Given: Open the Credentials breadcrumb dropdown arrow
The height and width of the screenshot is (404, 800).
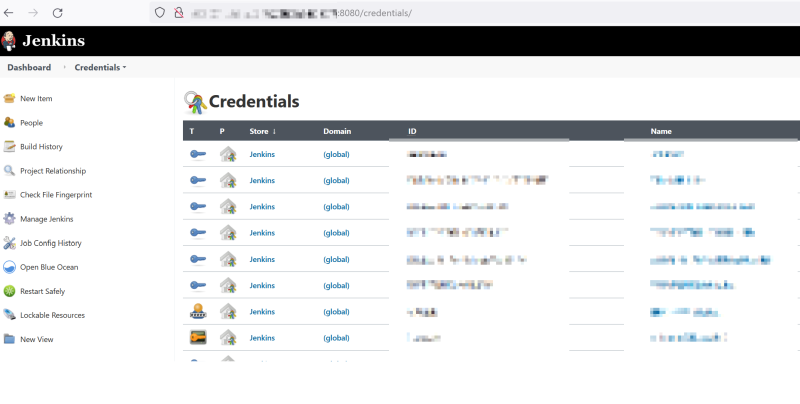Looking at the screenshot, I should [124, 67].
